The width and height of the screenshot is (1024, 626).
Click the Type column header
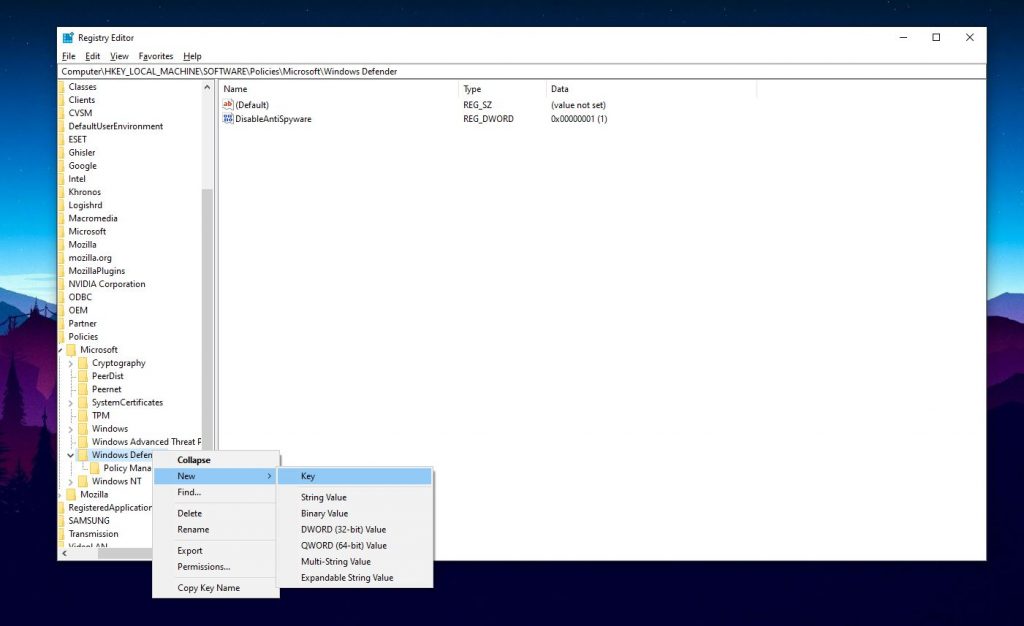pos(502,89)
